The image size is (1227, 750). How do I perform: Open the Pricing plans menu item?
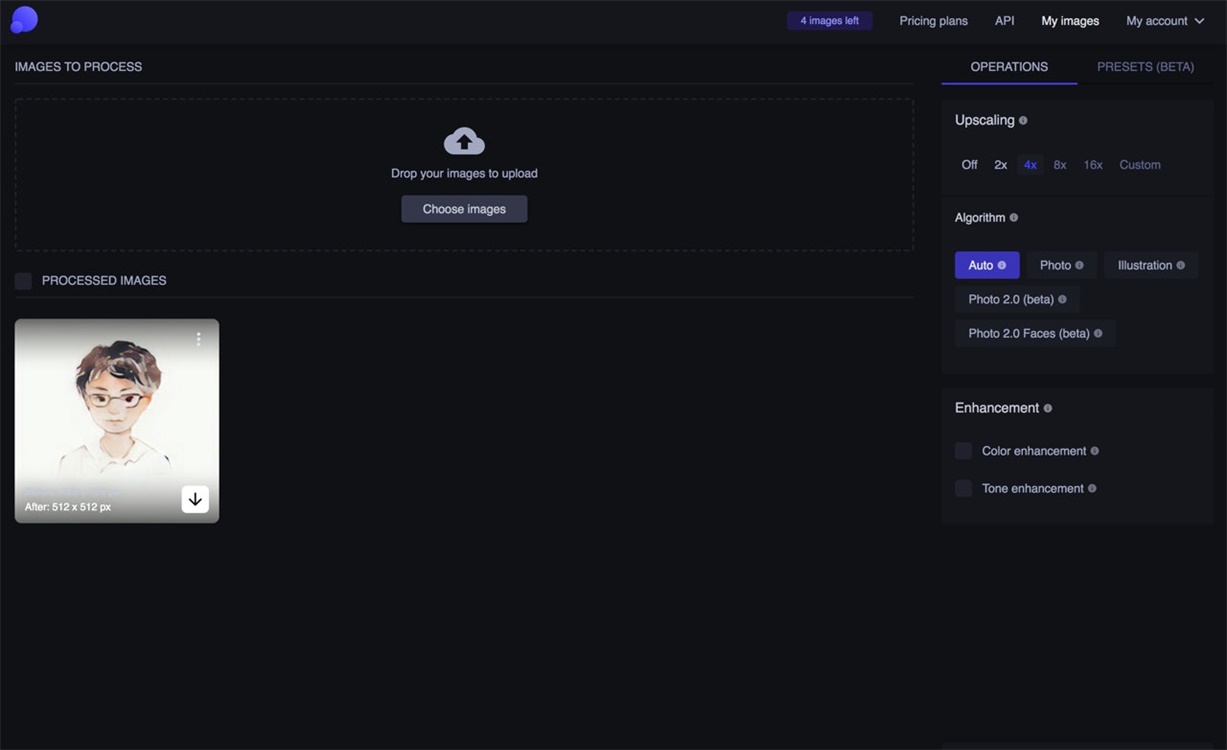tap(933, 21)
